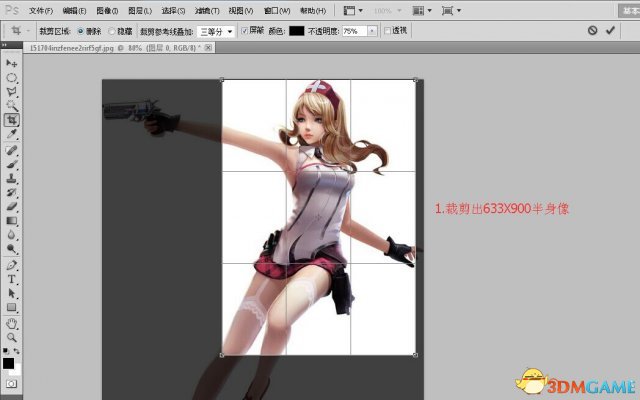Select the Eraser tool
Screen dimensions: 640x400
coord(11,207)
